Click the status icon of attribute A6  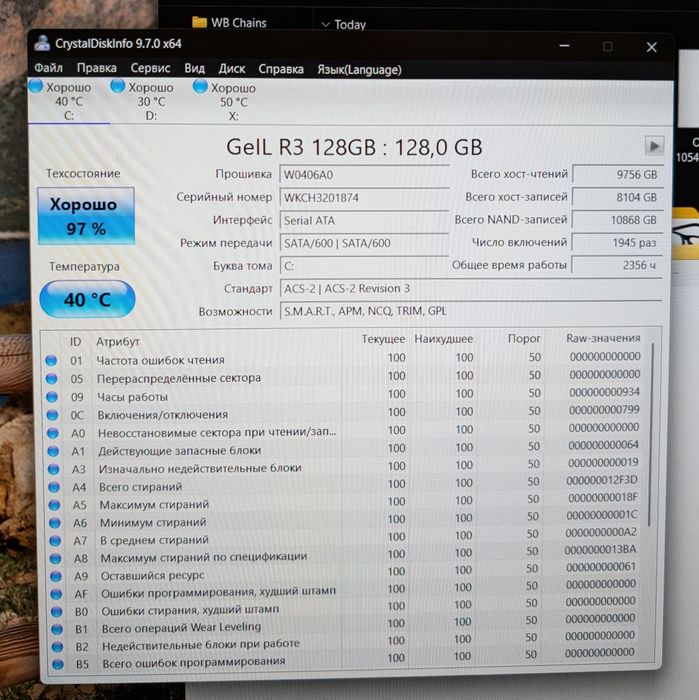pyautogui.click(x=55, y=522)
